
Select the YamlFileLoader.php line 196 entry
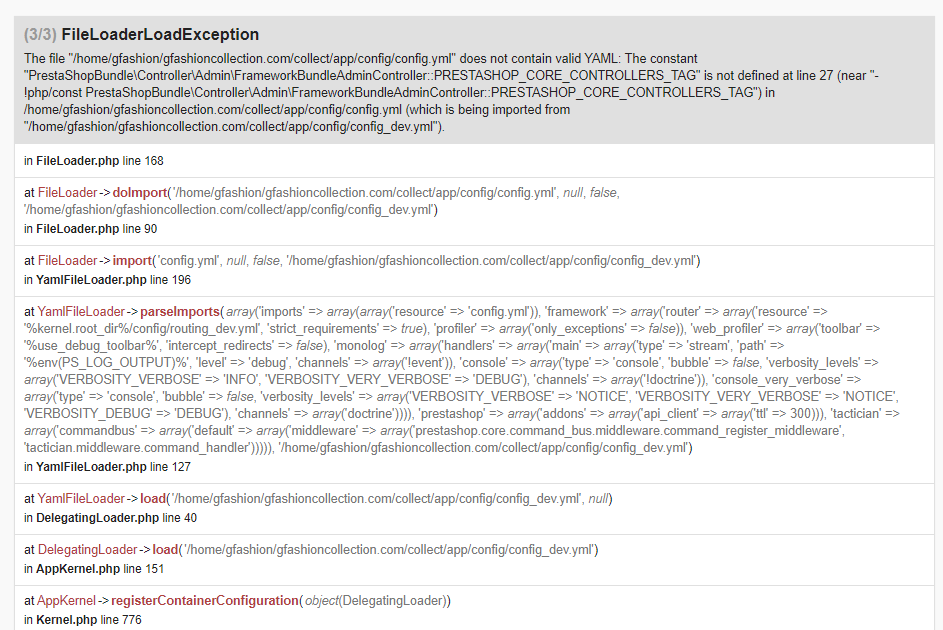(108, 280)
